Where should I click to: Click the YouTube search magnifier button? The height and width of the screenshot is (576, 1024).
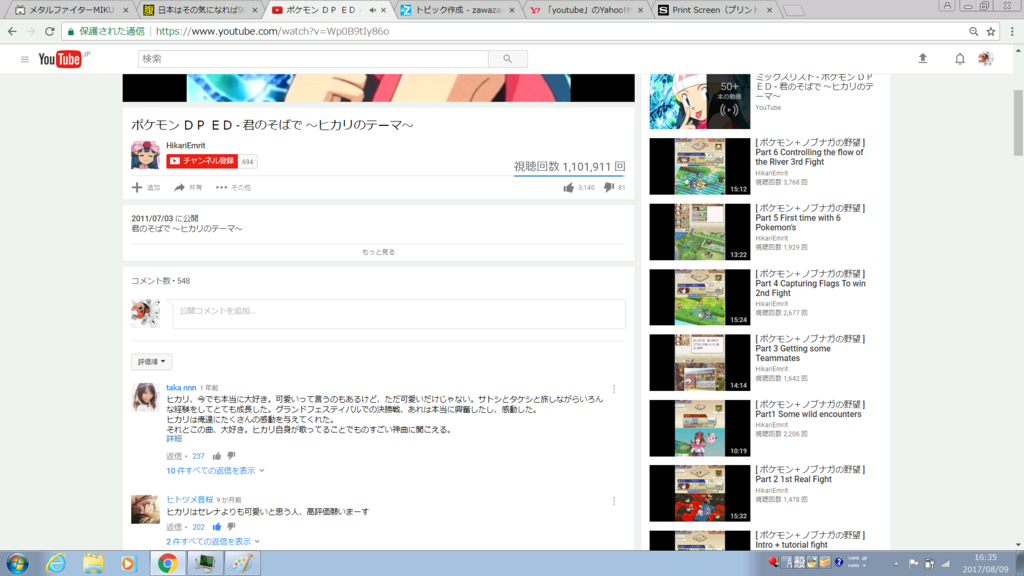click(507, 59)
